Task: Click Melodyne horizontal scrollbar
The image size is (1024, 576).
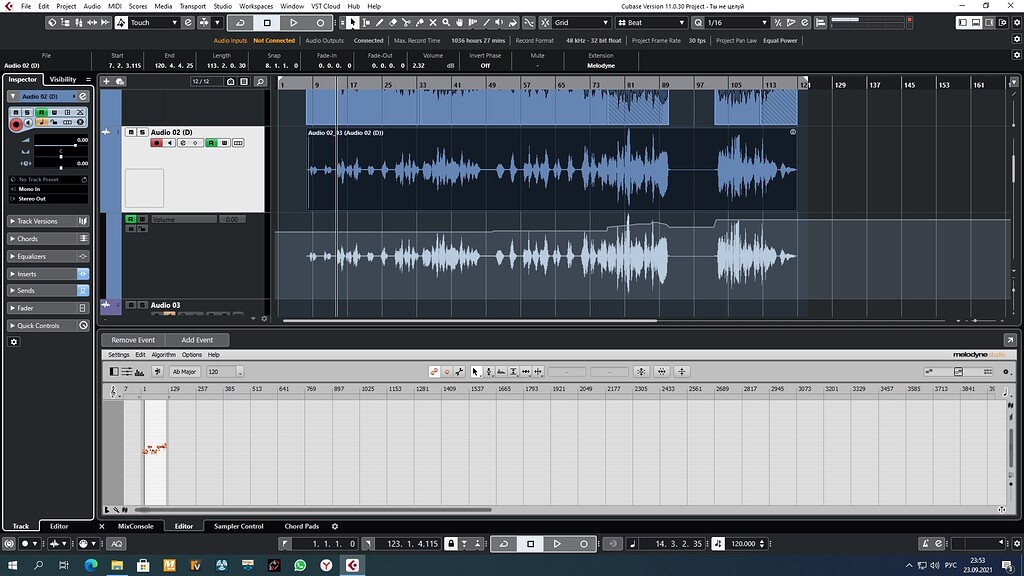Action: click(x=313, y=510)
